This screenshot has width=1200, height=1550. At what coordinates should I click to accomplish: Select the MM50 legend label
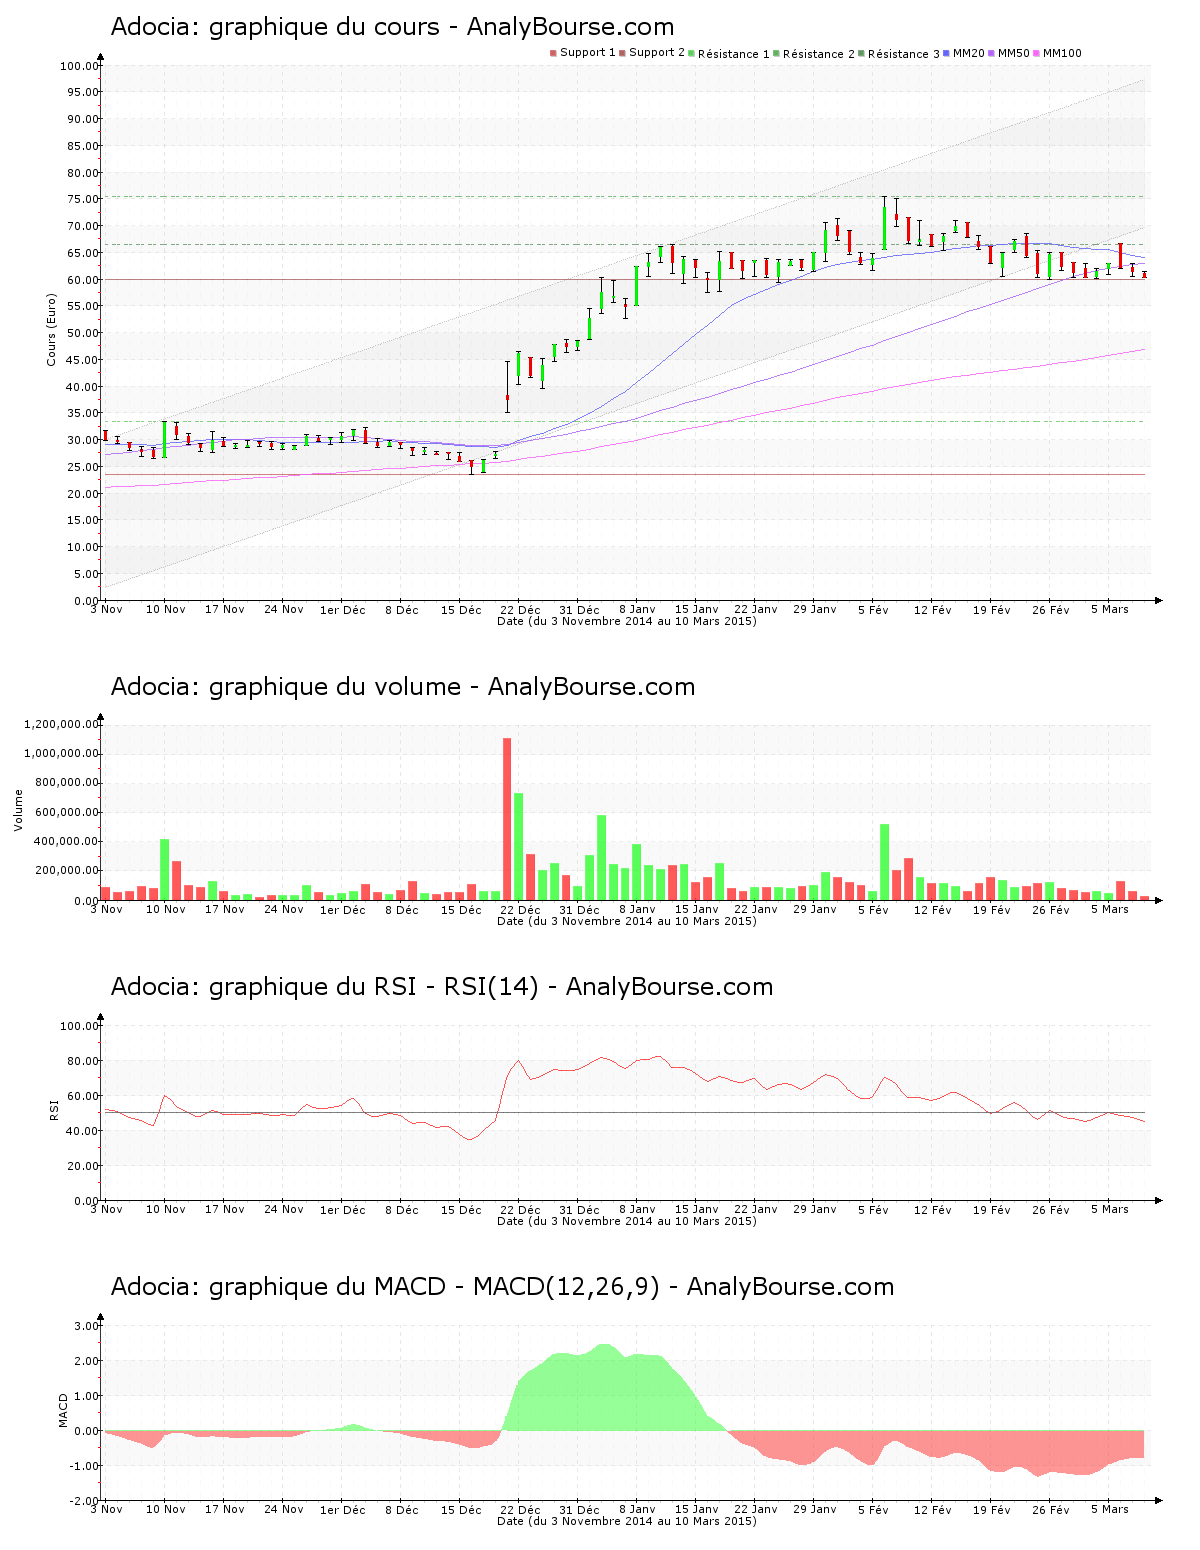tap(1014, 53)
